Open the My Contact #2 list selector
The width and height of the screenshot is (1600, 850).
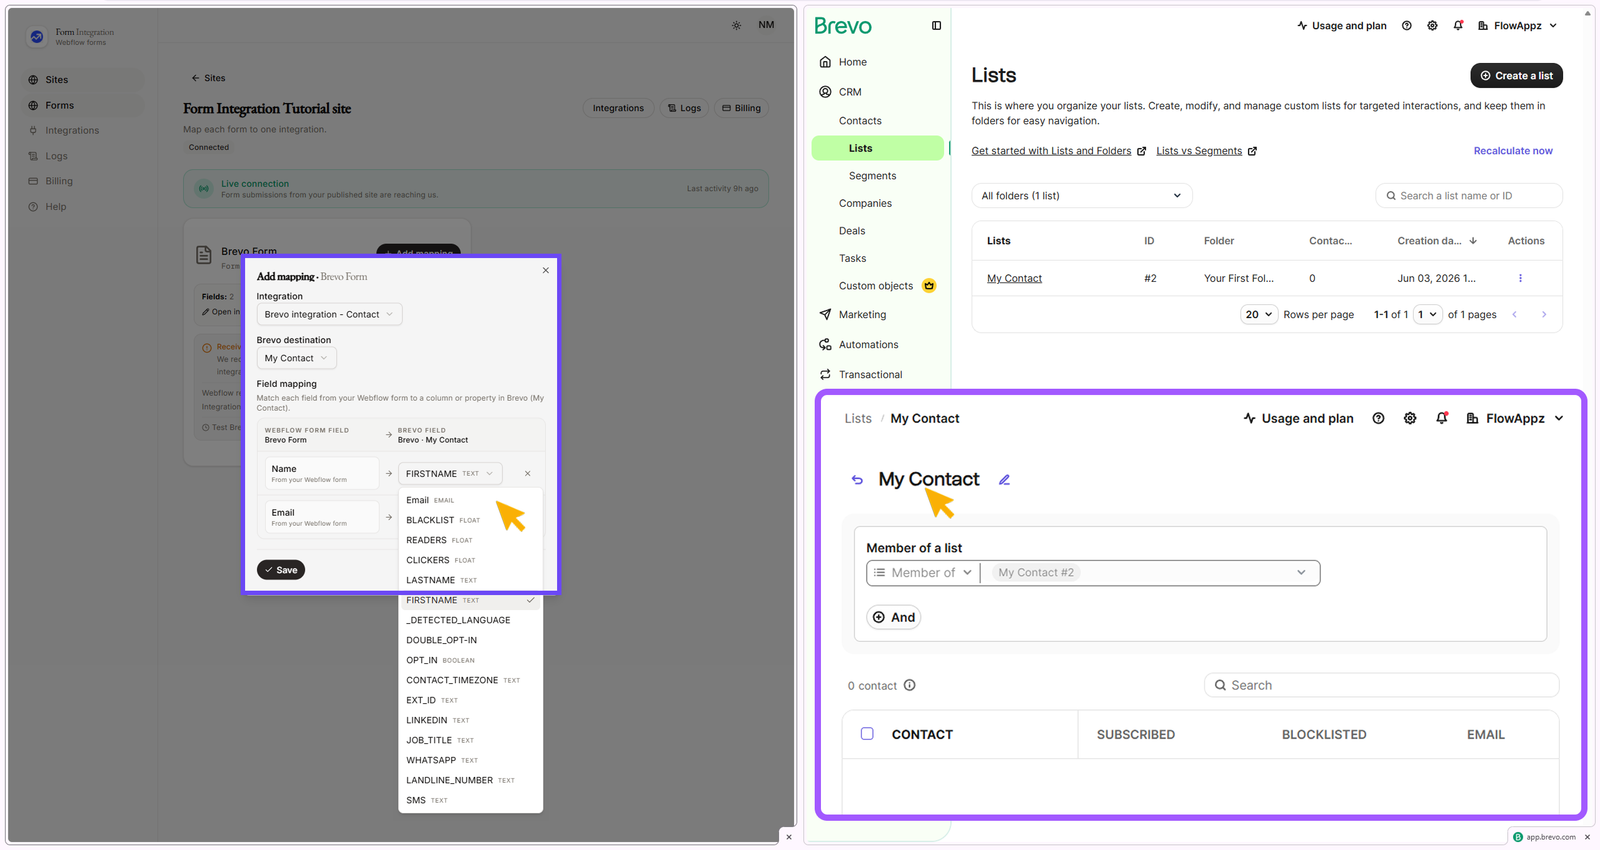click(x=1151, y=573)
